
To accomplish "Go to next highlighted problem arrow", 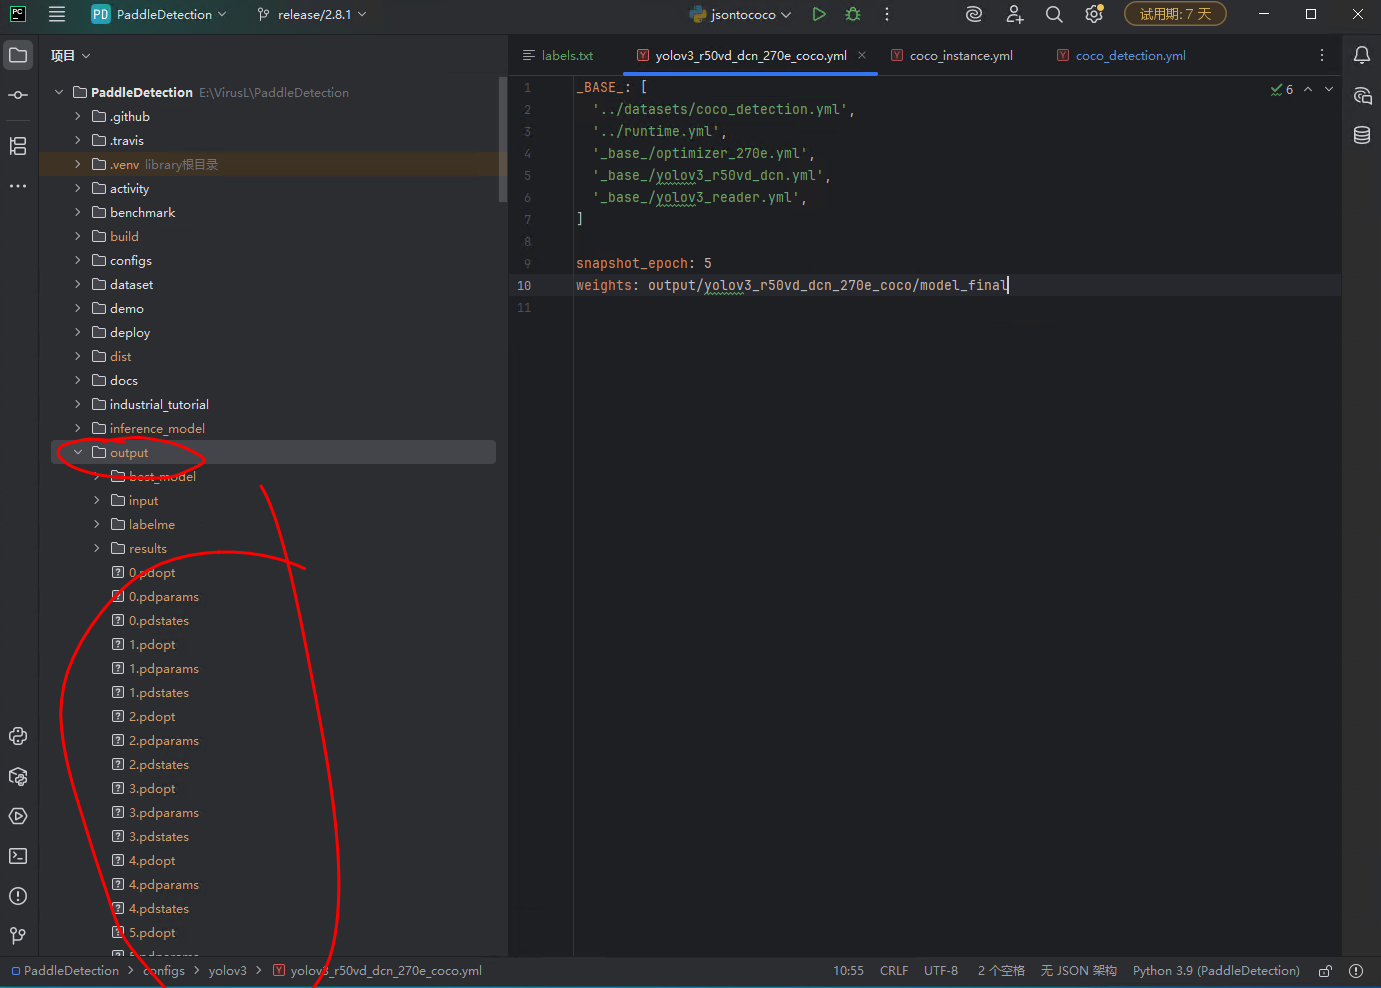I will coord(1329,89).
